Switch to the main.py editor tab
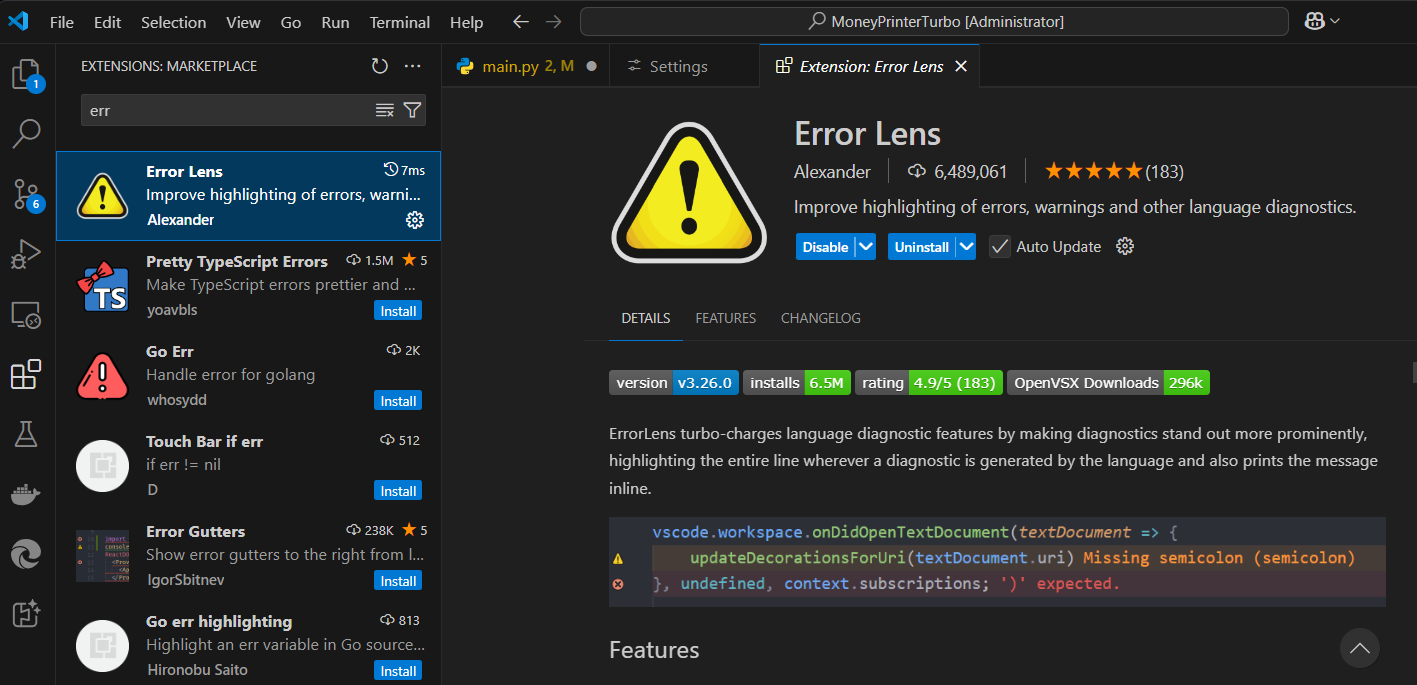Viewport: 1417px width, 685px height. [525, 66]
